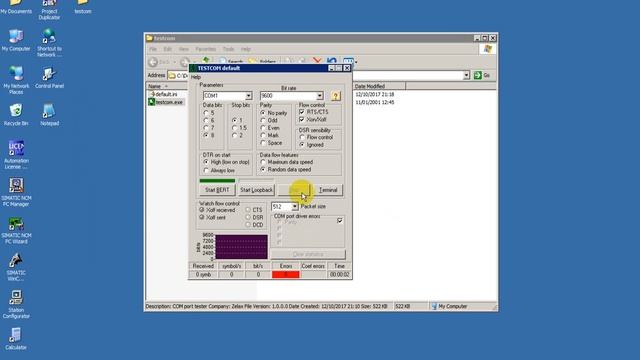The image size is (640, 360).
Task: Toggle the Xon/Xoff flow control checkbox
Action: point(302,120)
